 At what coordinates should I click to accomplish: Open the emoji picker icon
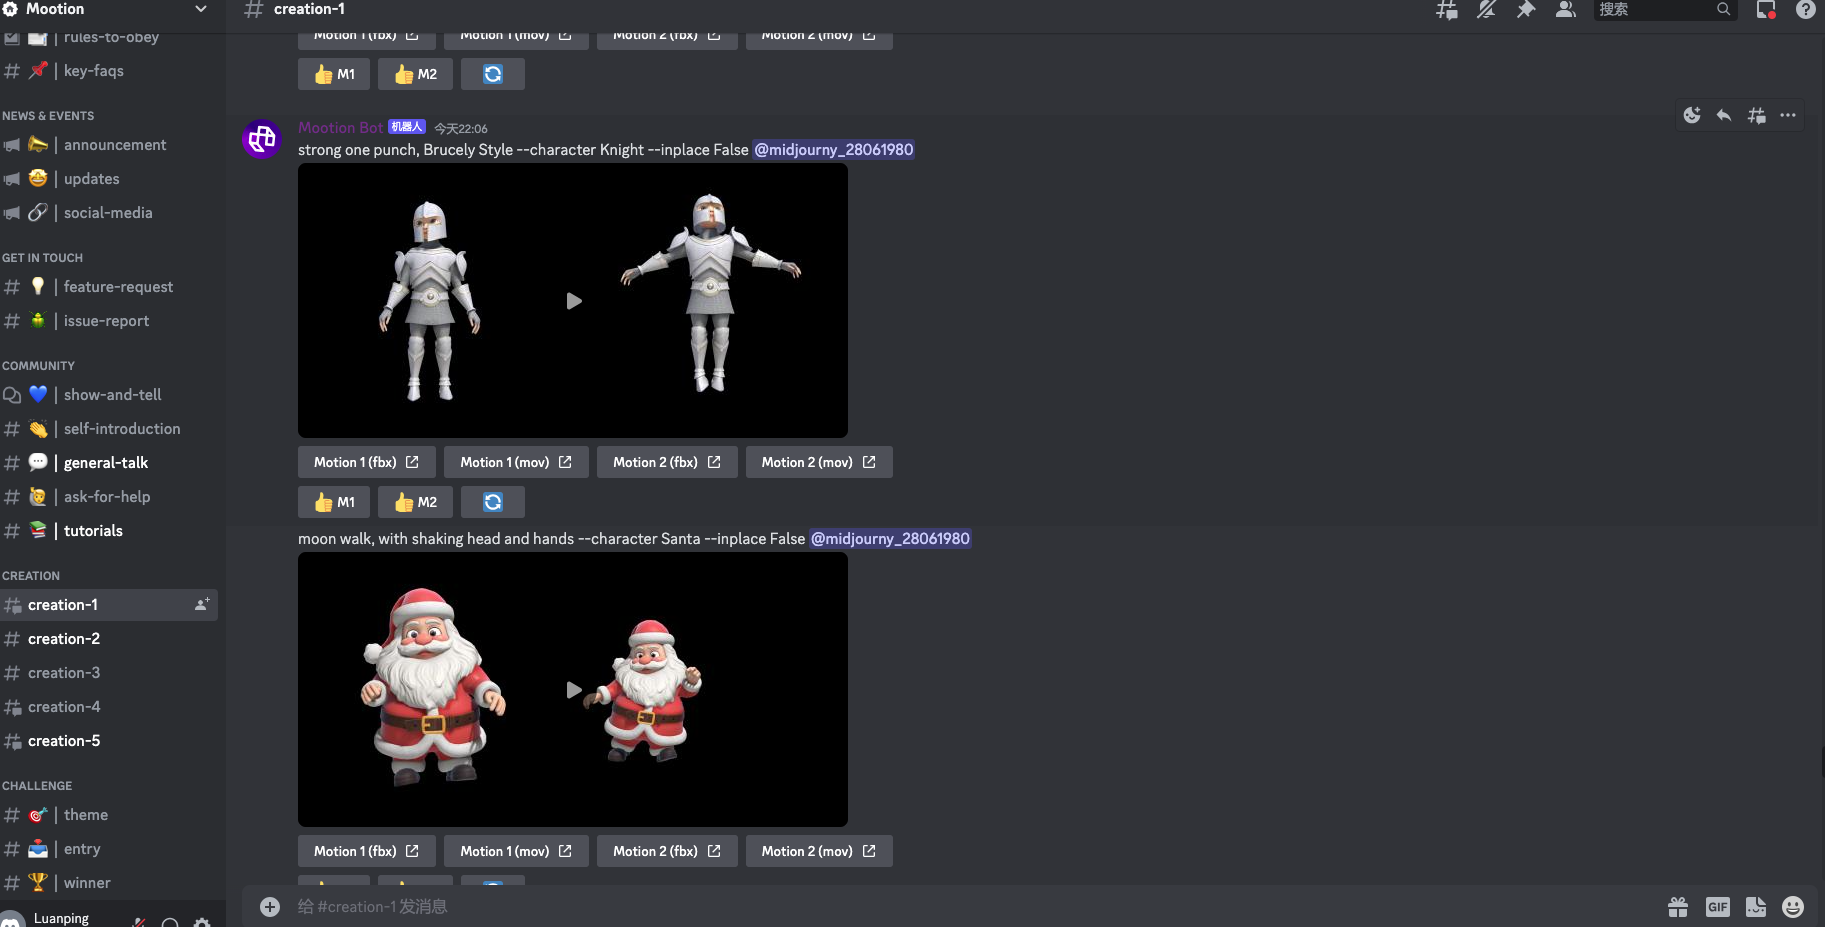(1793, 907)
